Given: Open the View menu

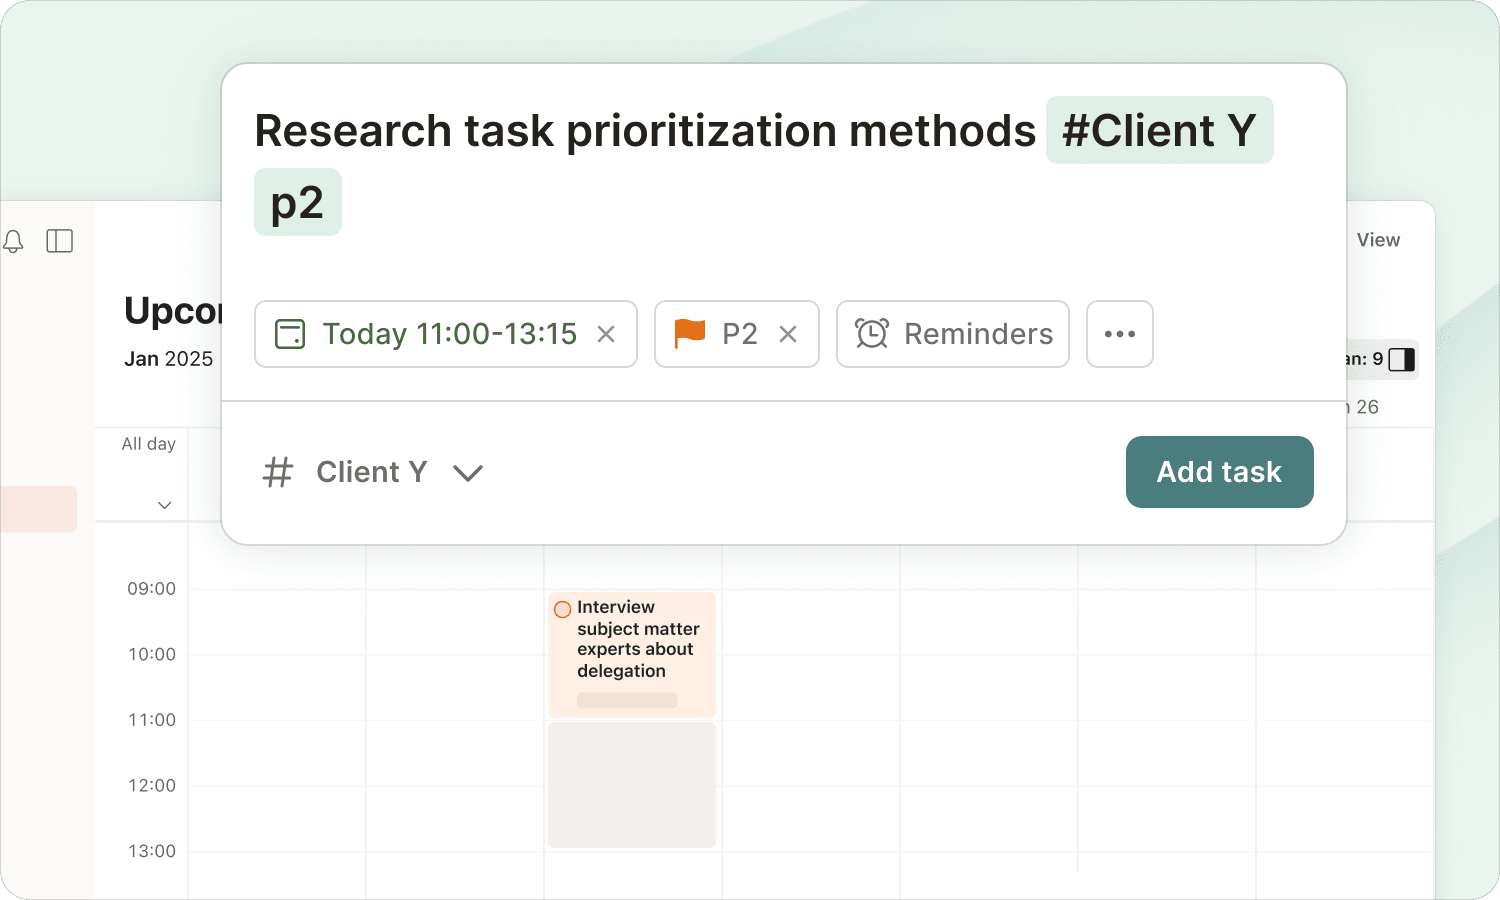Looking at the screenshot, I should pyautogui.click(x=1378, y=240).
